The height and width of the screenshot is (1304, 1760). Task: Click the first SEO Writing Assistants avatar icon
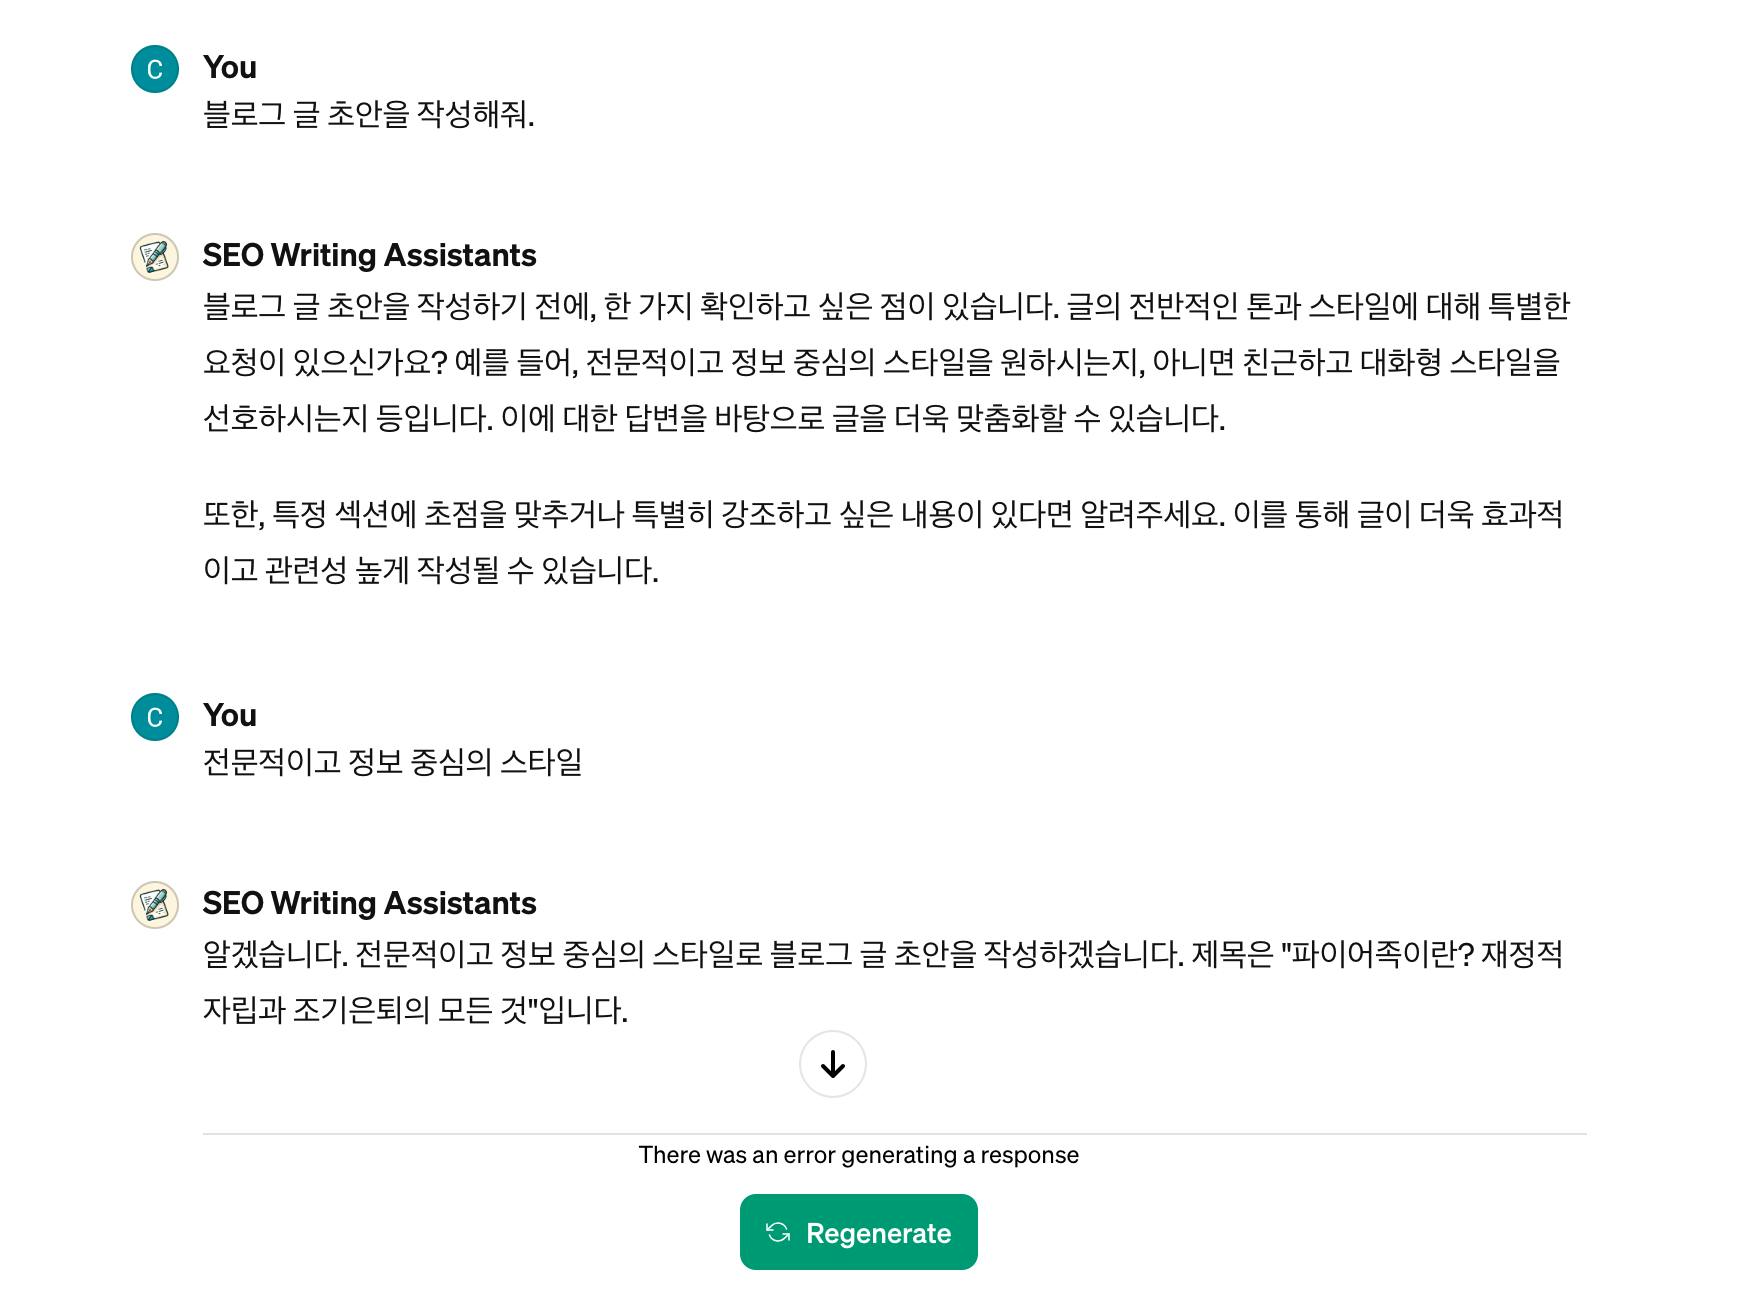pyautogui.click(x=155, y=257)
